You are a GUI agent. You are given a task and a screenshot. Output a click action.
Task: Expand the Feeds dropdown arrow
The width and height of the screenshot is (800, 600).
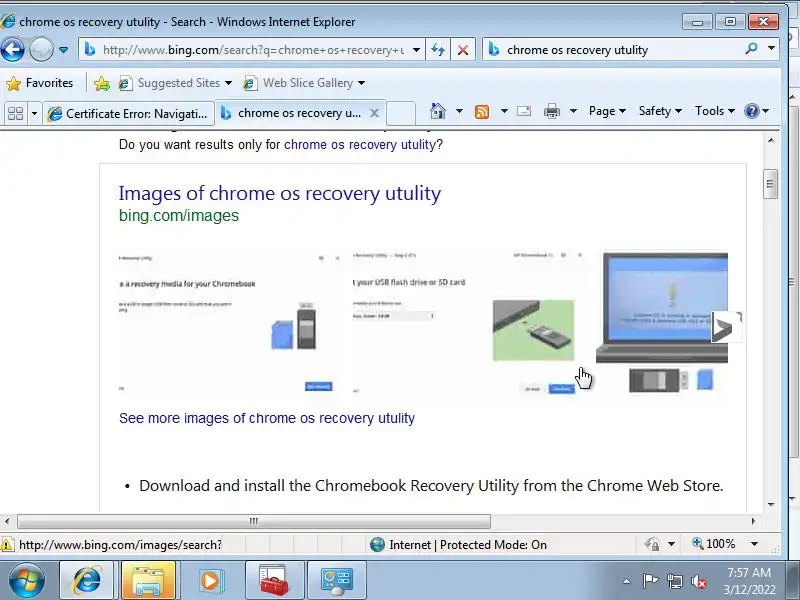coord(504,111)
